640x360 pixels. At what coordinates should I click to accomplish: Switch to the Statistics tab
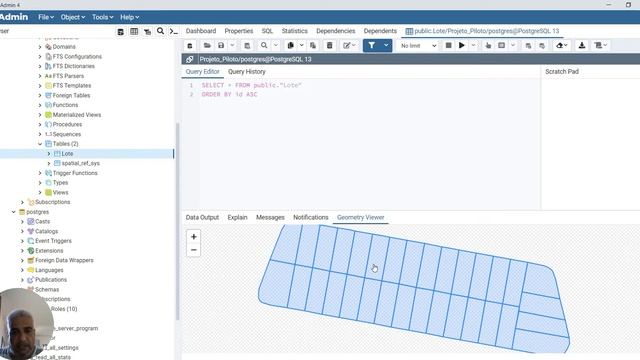[295, 31]
